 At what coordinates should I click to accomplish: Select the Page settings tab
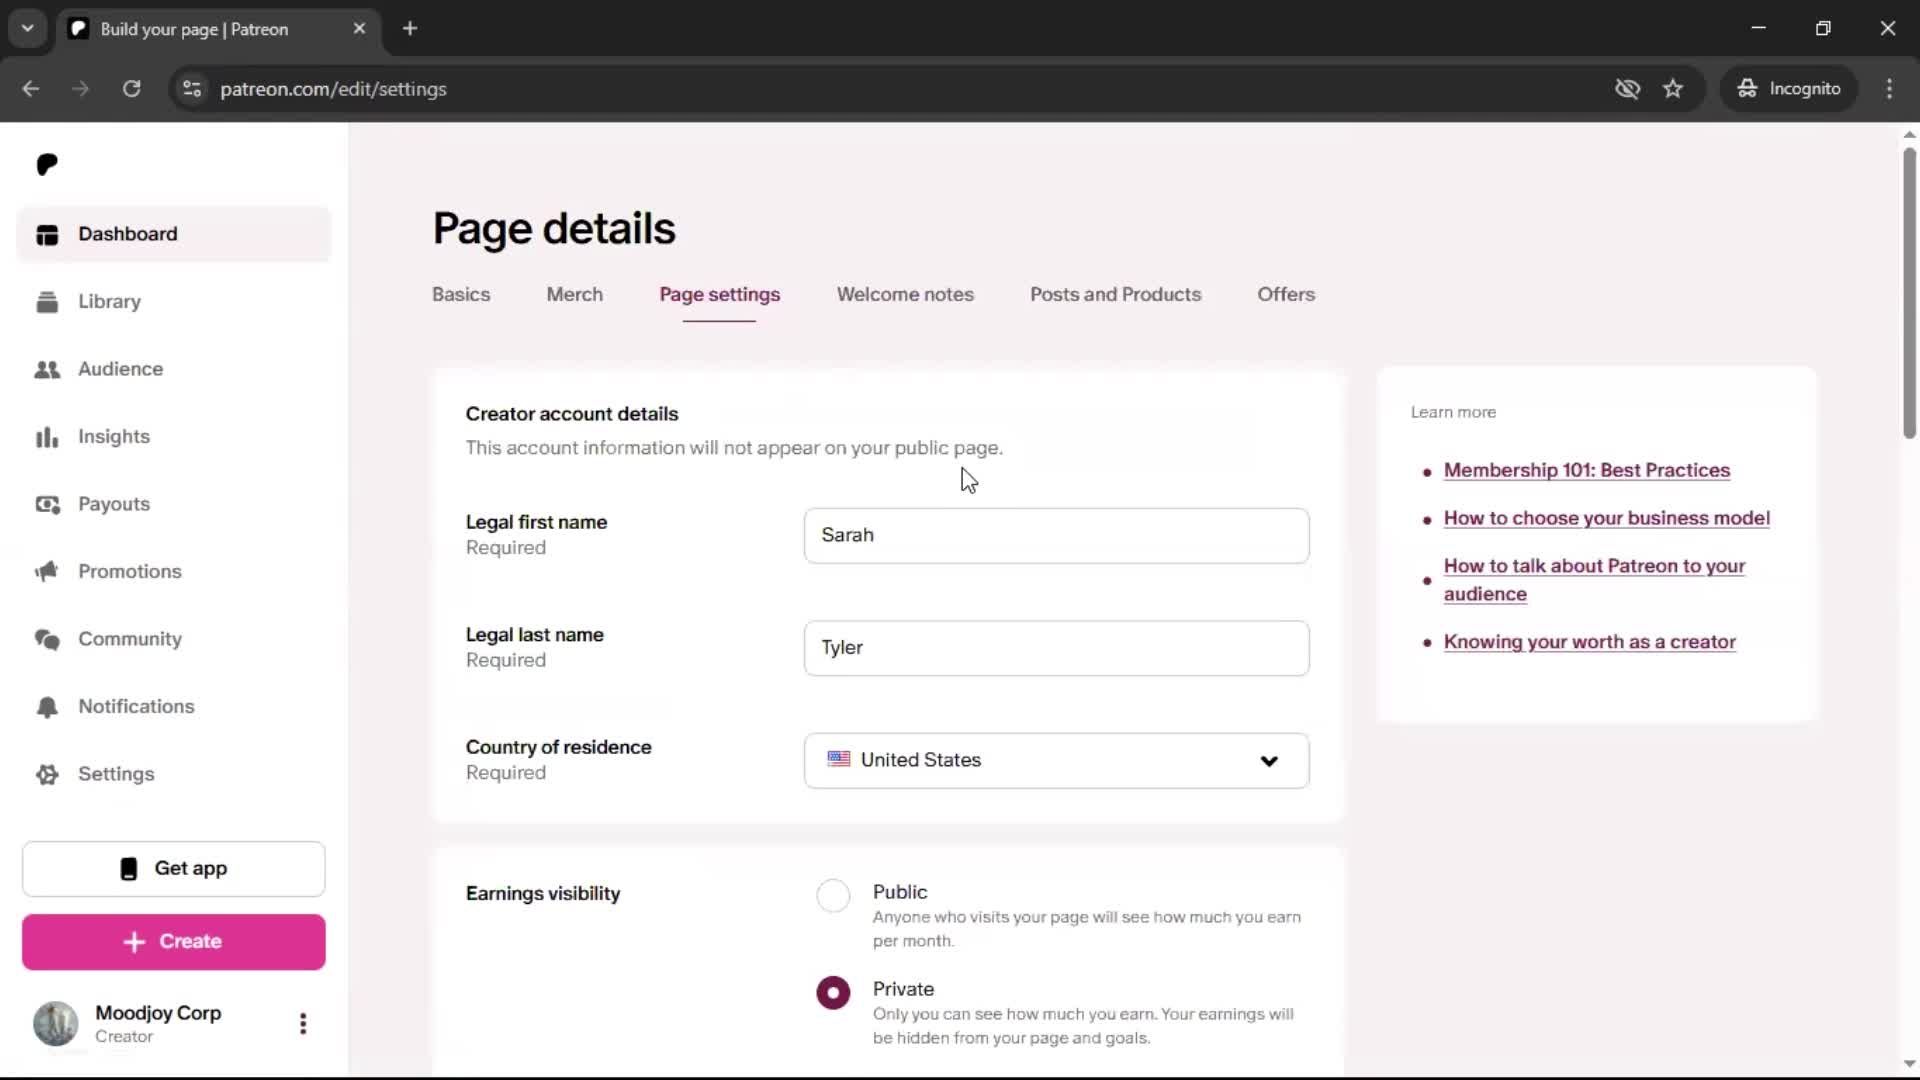719,295
